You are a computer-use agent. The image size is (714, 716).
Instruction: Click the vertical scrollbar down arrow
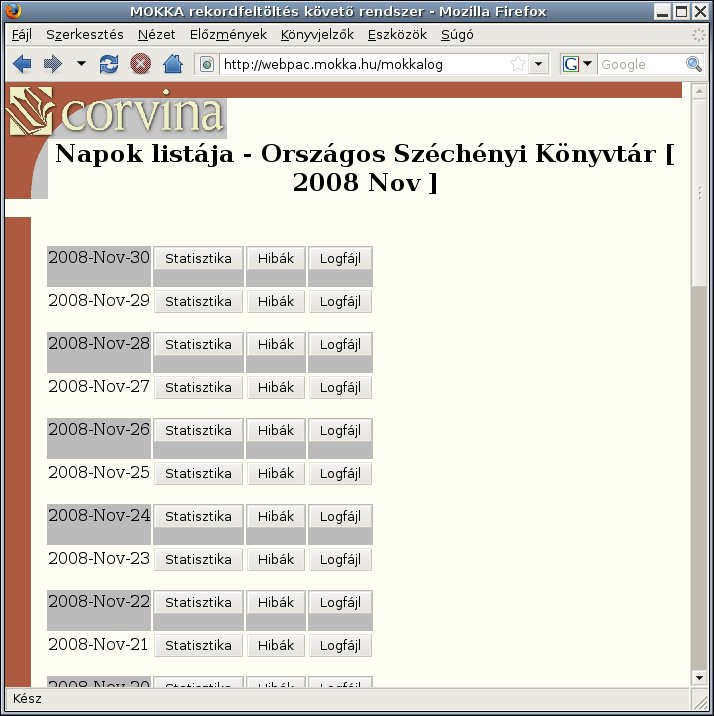coord(699,679)
